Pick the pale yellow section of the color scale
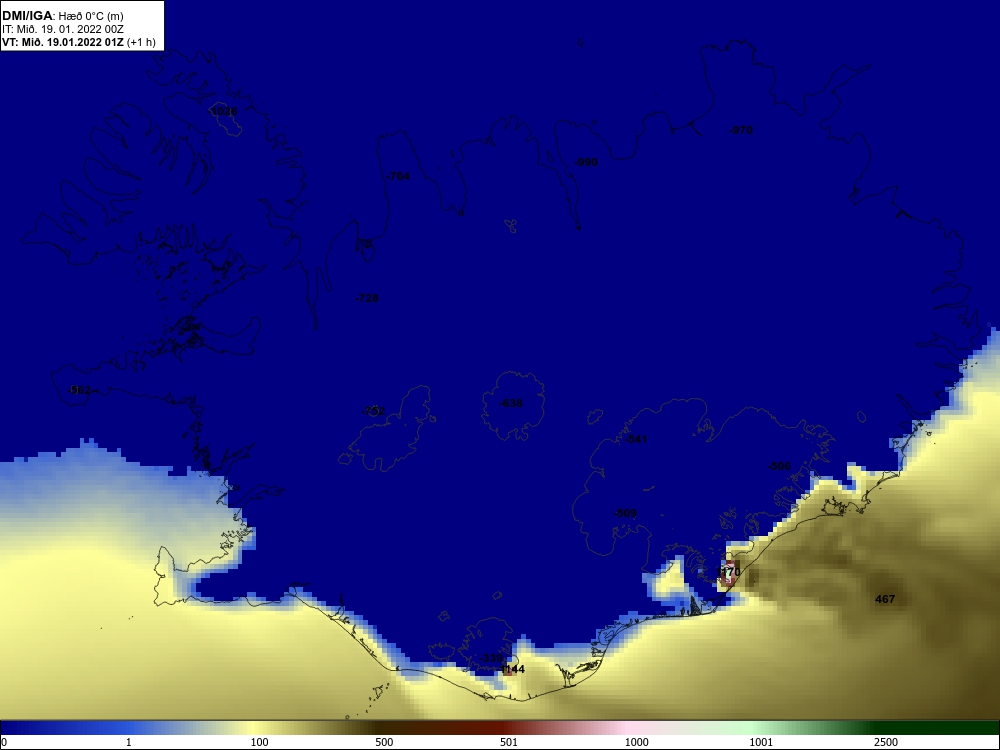 (255, 728)
